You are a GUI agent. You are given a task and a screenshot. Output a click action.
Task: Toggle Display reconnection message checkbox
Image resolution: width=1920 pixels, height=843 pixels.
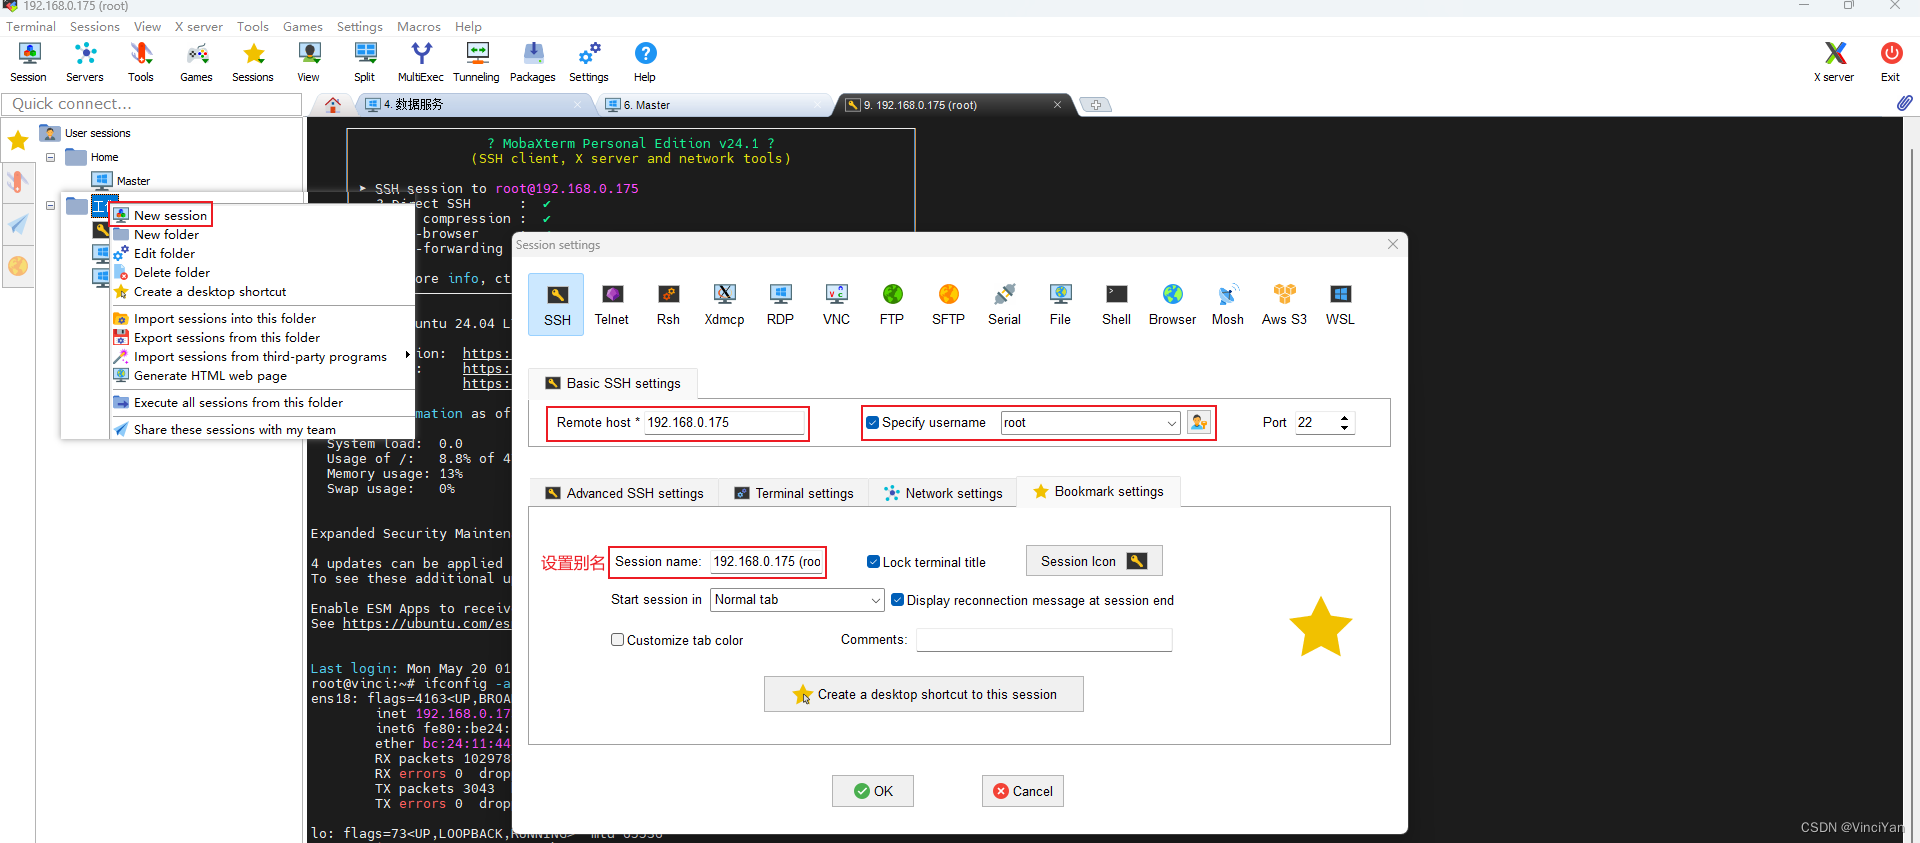(898, 600)
